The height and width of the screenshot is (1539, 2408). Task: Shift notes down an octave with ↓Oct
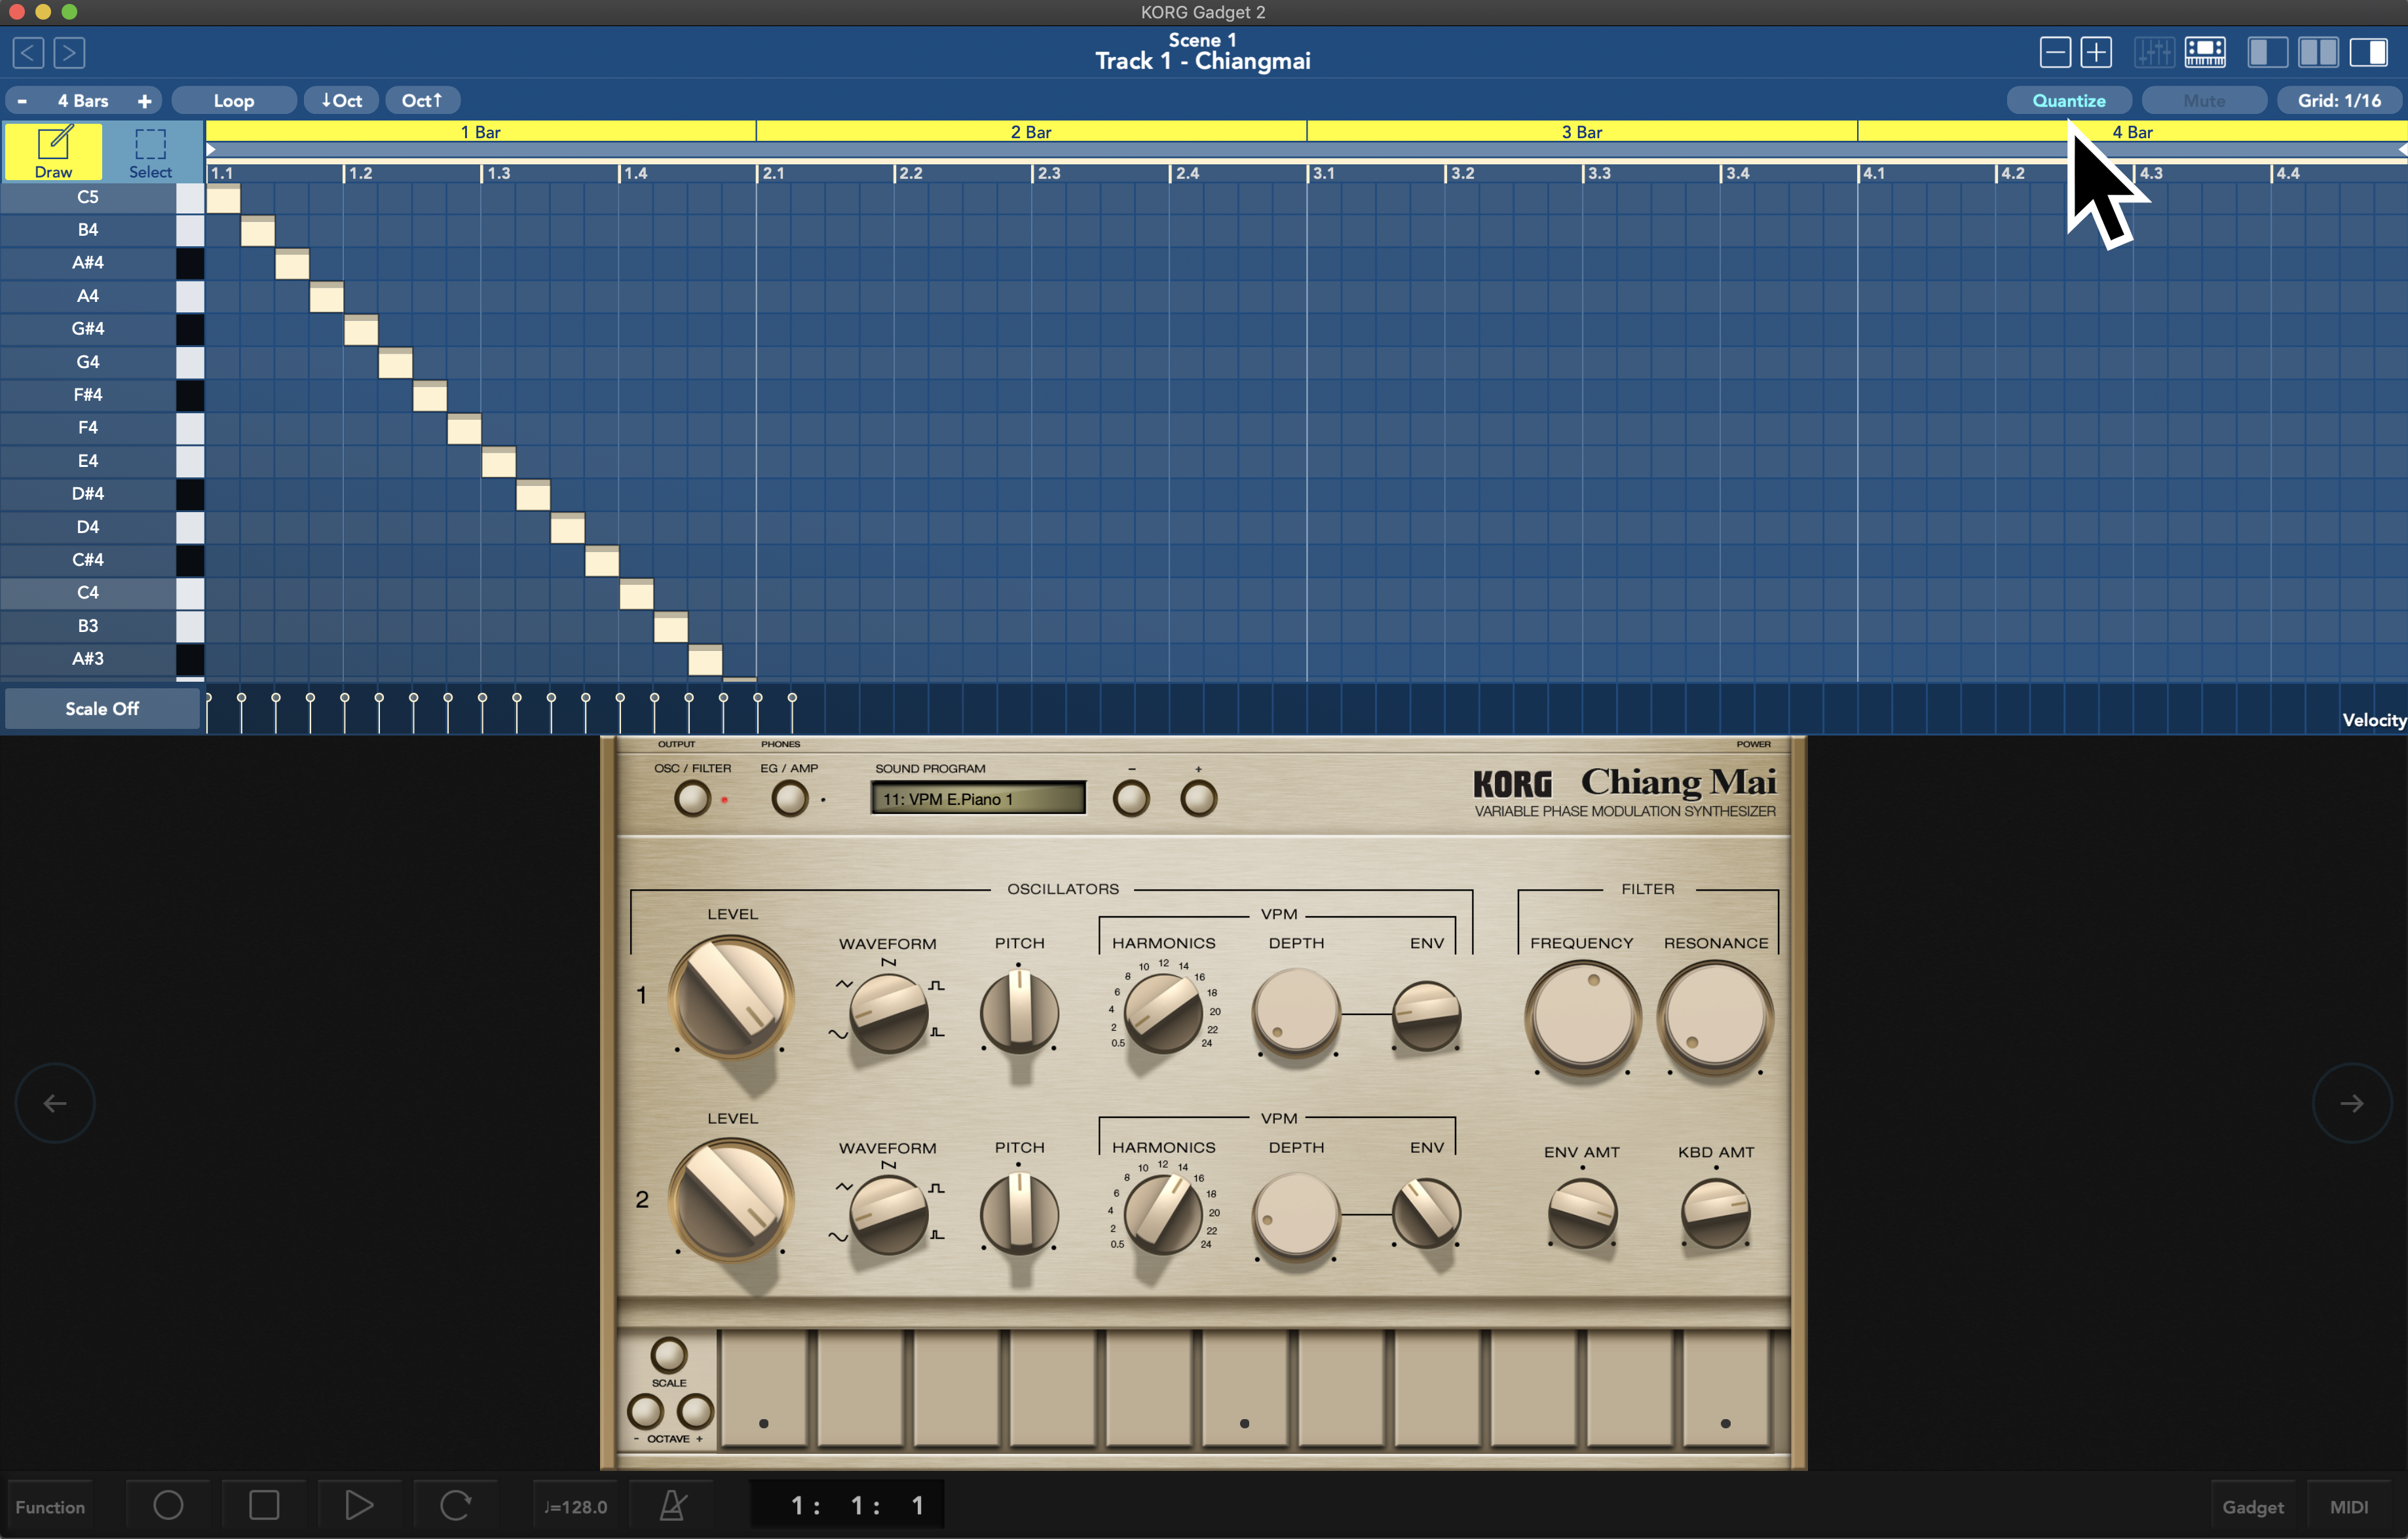[x=342, y=100]
